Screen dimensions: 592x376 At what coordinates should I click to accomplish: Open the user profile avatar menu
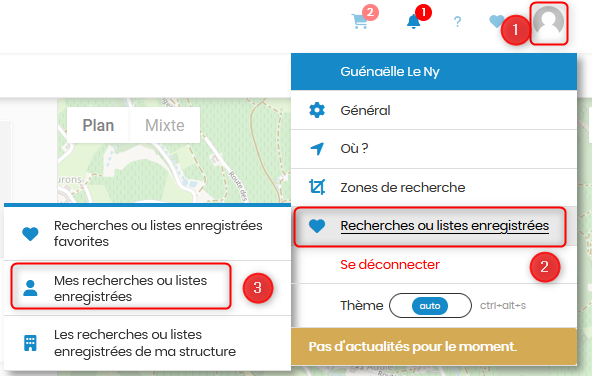coord(549,23)
